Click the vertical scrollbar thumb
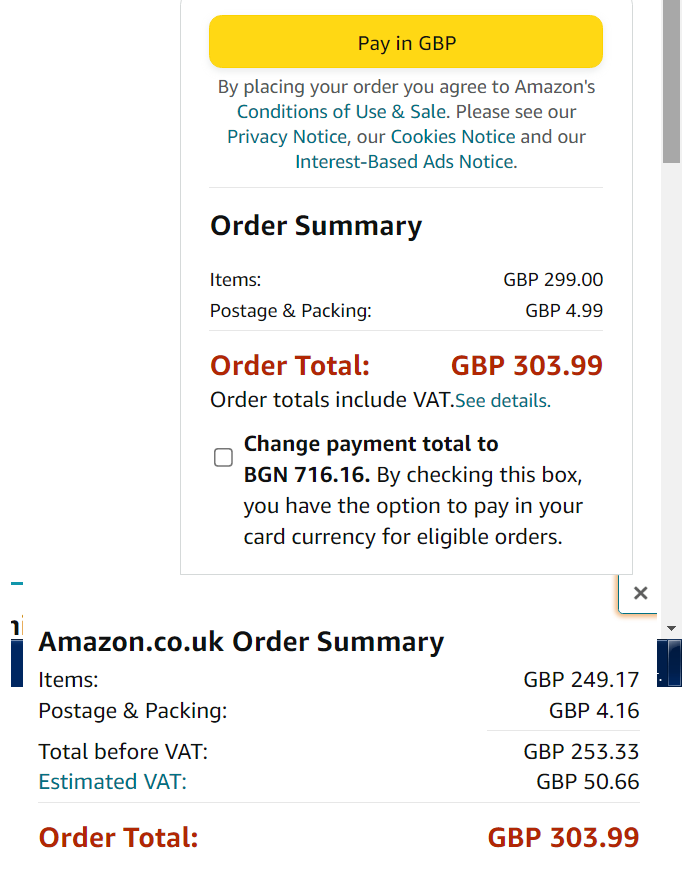Image resolution: width=699 pixels, height=879 pixels. tap(672, 80)
